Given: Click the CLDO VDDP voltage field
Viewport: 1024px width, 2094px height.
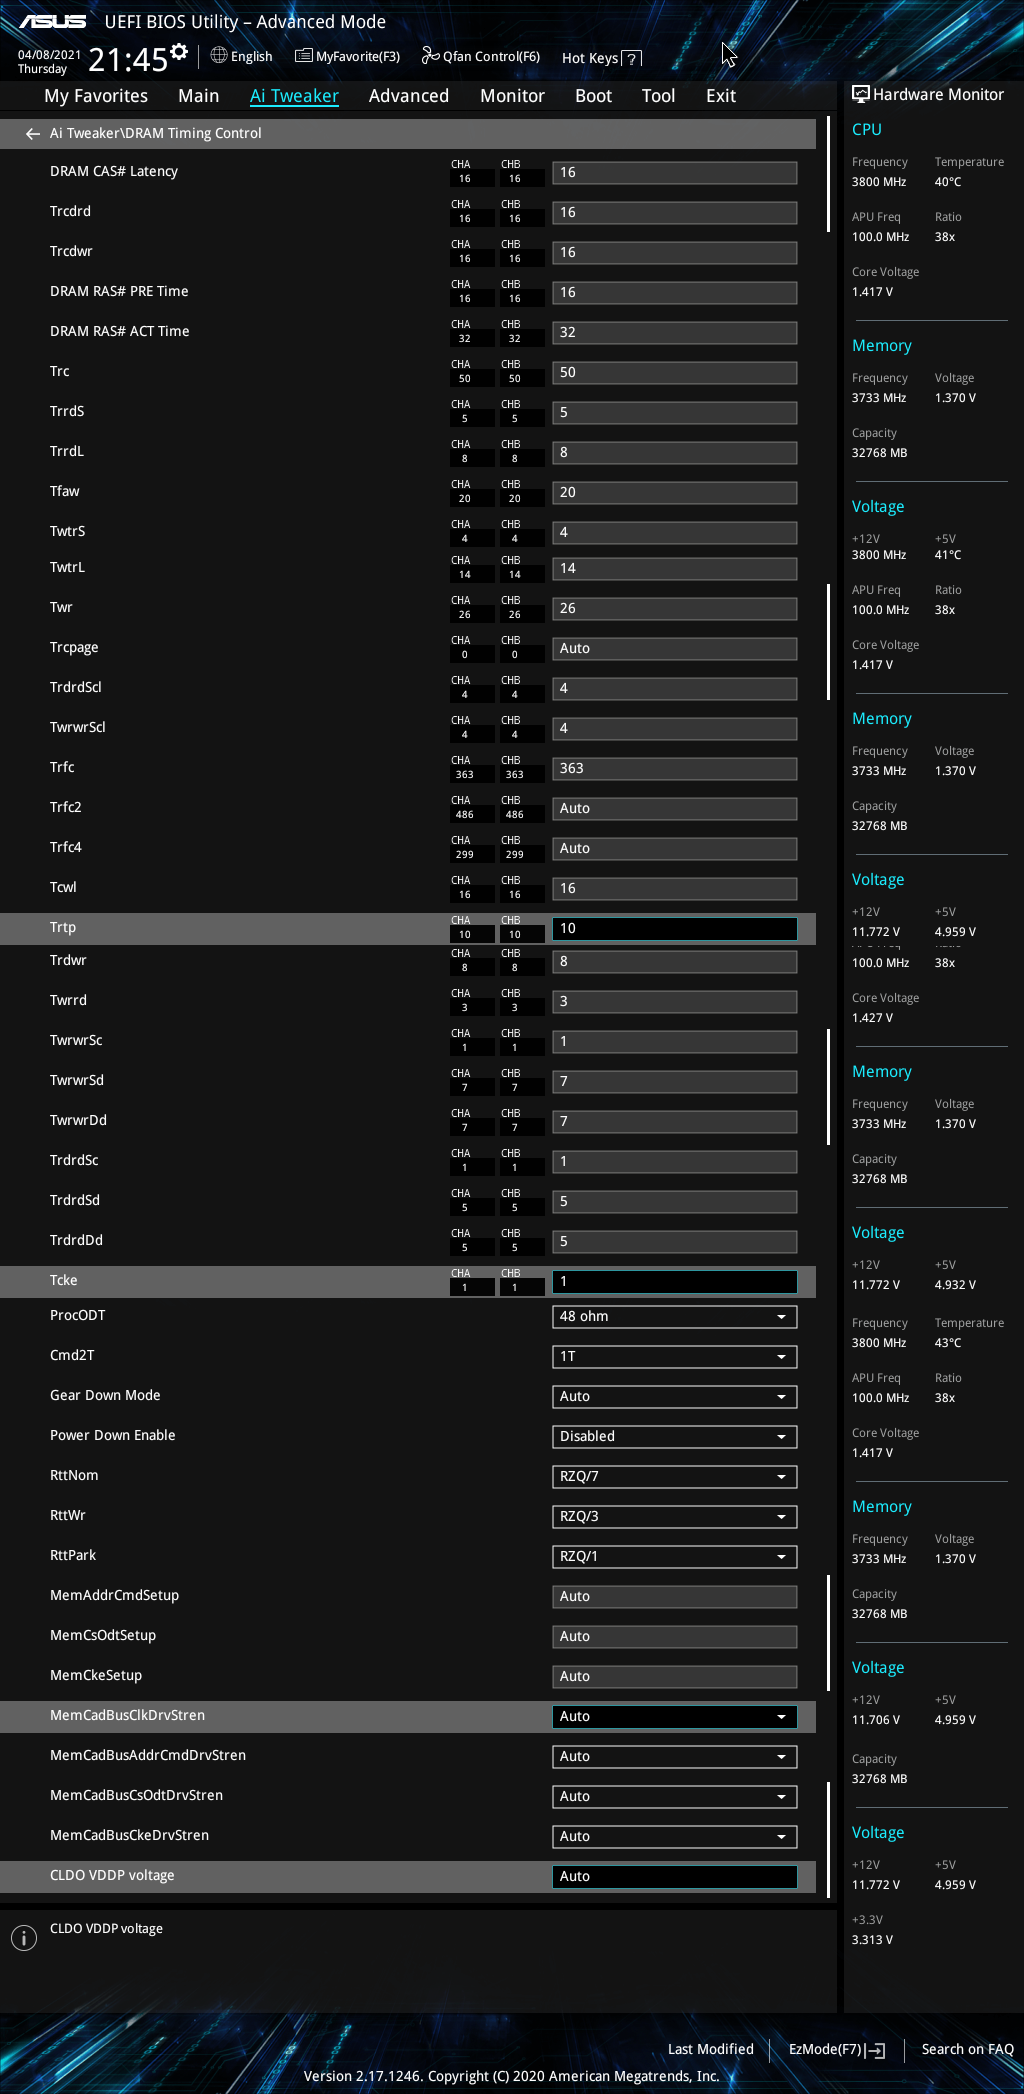Looking at the screenshot, I should tap(674, 1877).
